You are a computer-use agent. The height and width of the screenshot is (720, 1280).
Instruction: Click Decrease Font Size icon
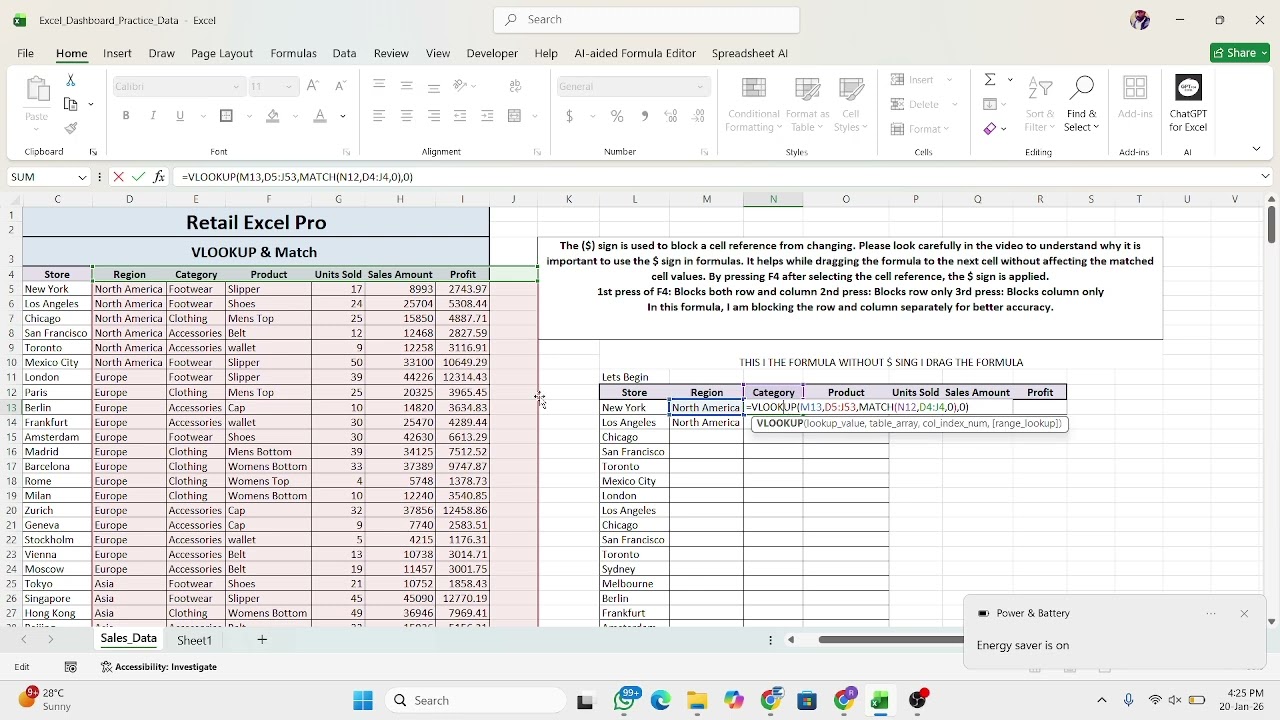pyautogui.click(x=338, y=86)
